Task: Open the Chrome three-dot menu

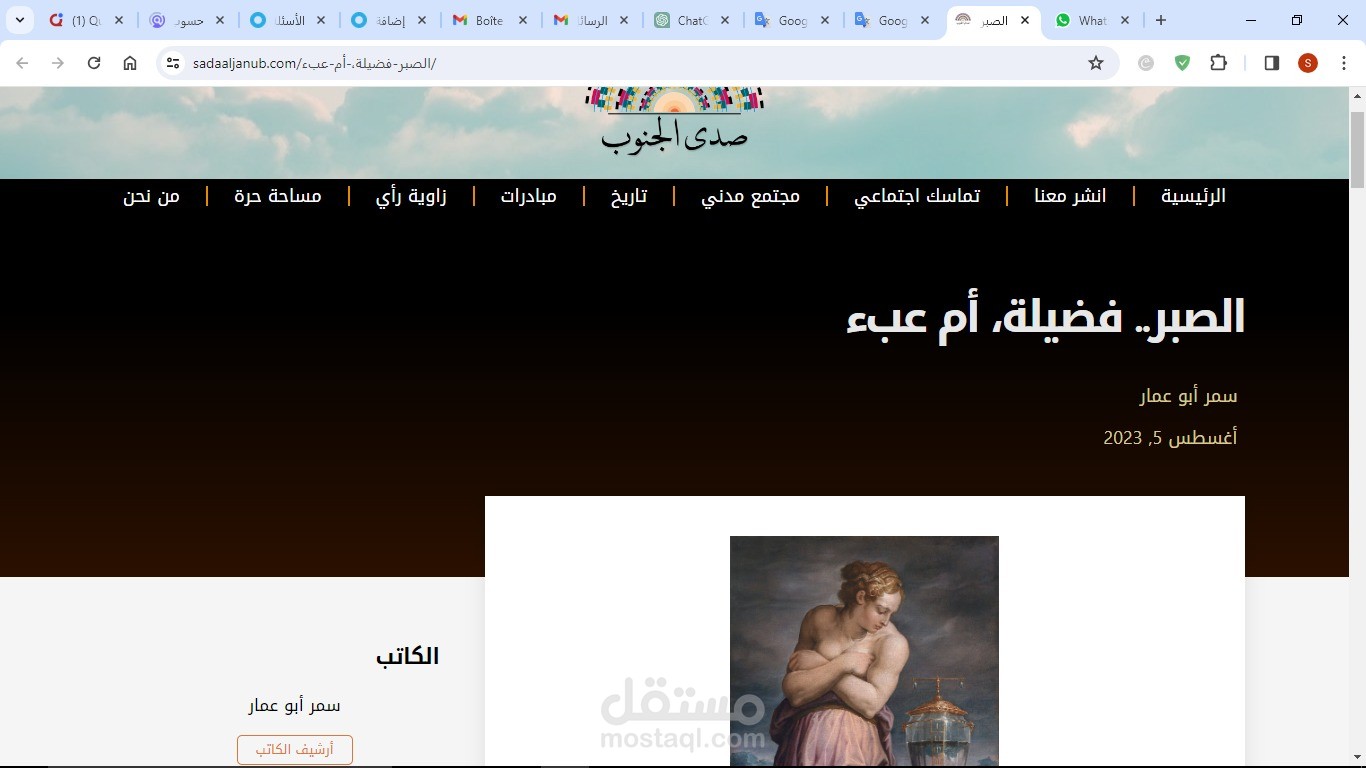Action: (x=1344, y=63)
